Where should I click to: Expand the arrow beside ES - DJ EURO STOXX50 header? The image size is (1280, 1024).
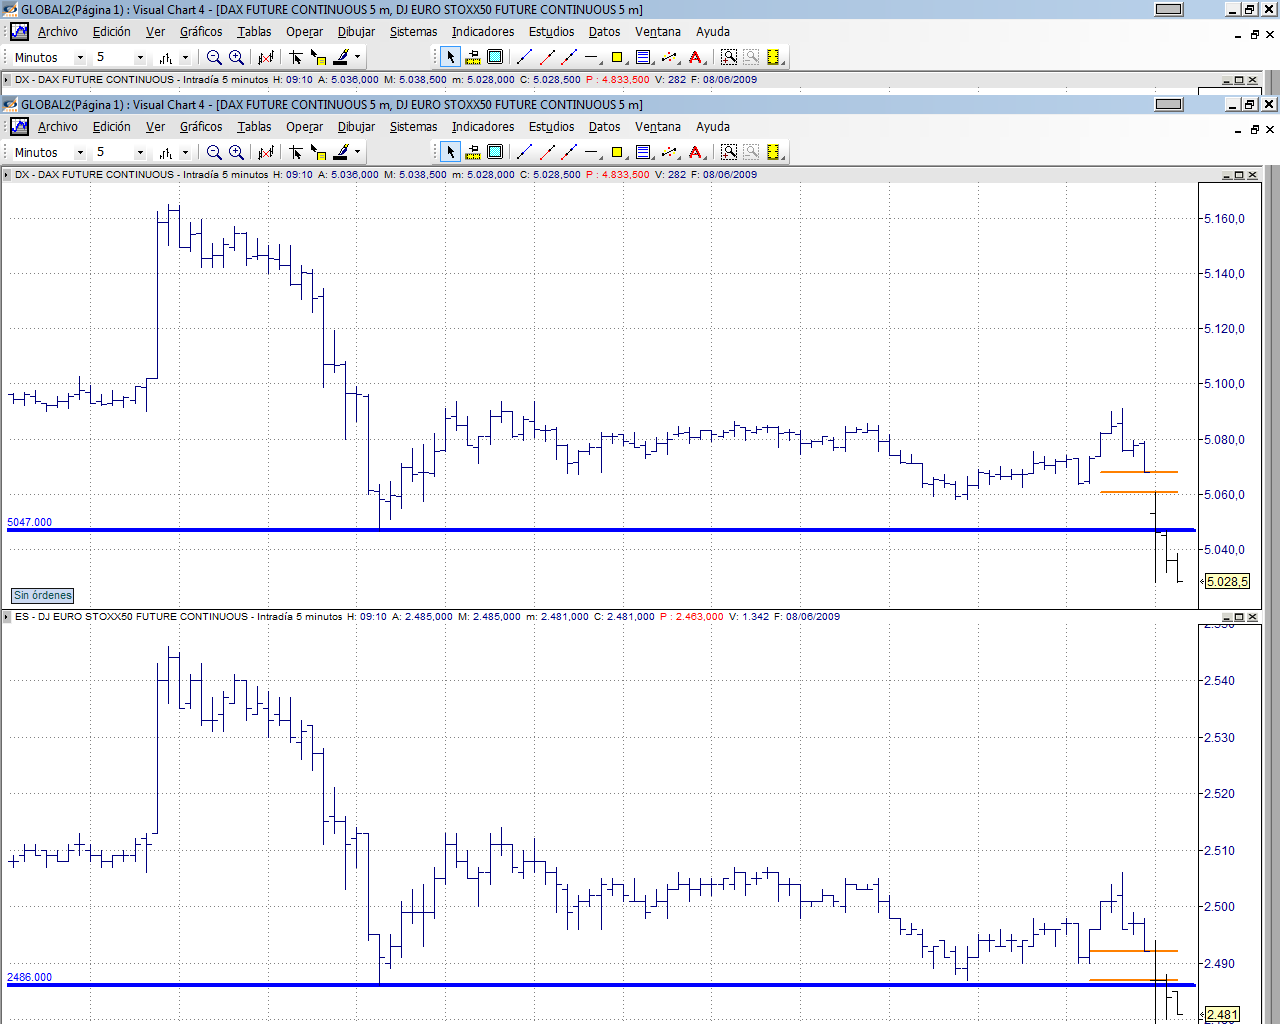pyautogui.click(x=7, y=617)
